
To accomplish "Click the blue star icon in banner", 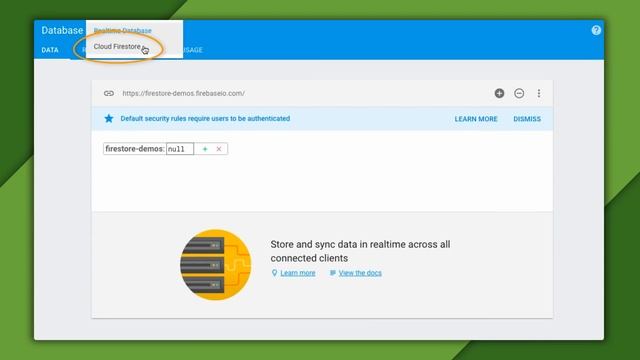I will point(109,118).
